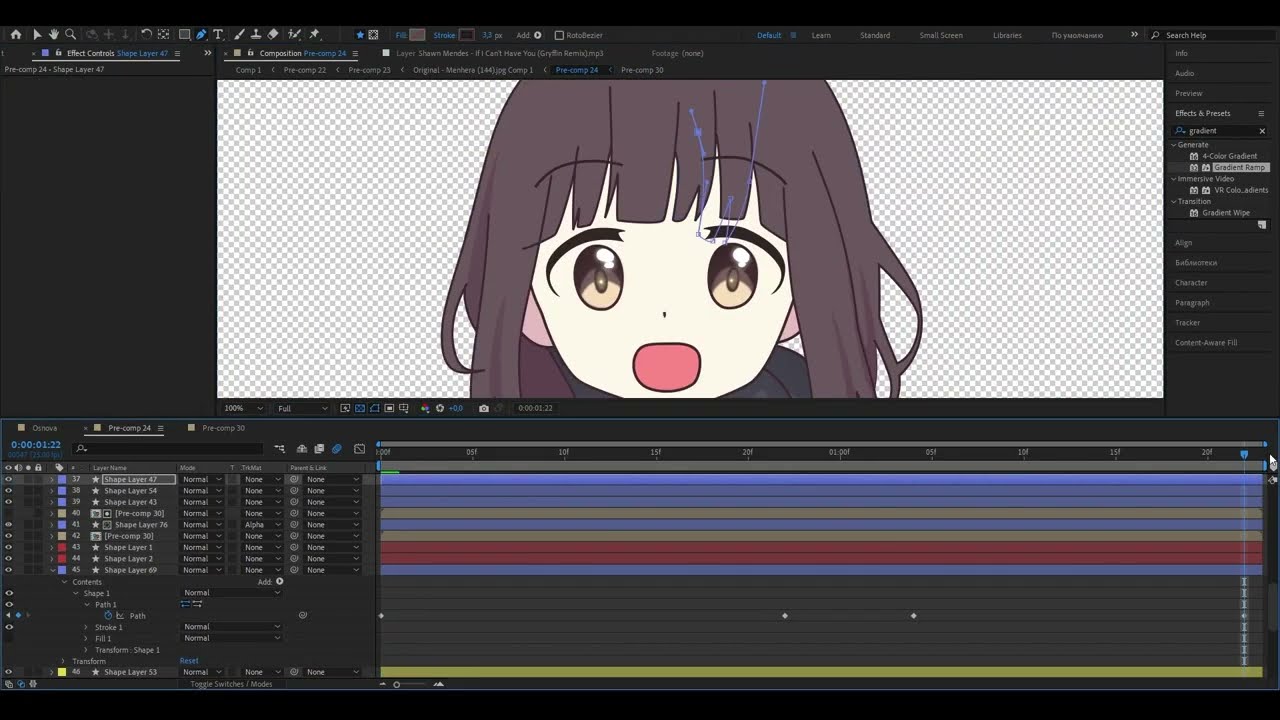Screen dimensions: 1280x720
Task: Select the Learn workspace
Action: 821,35
